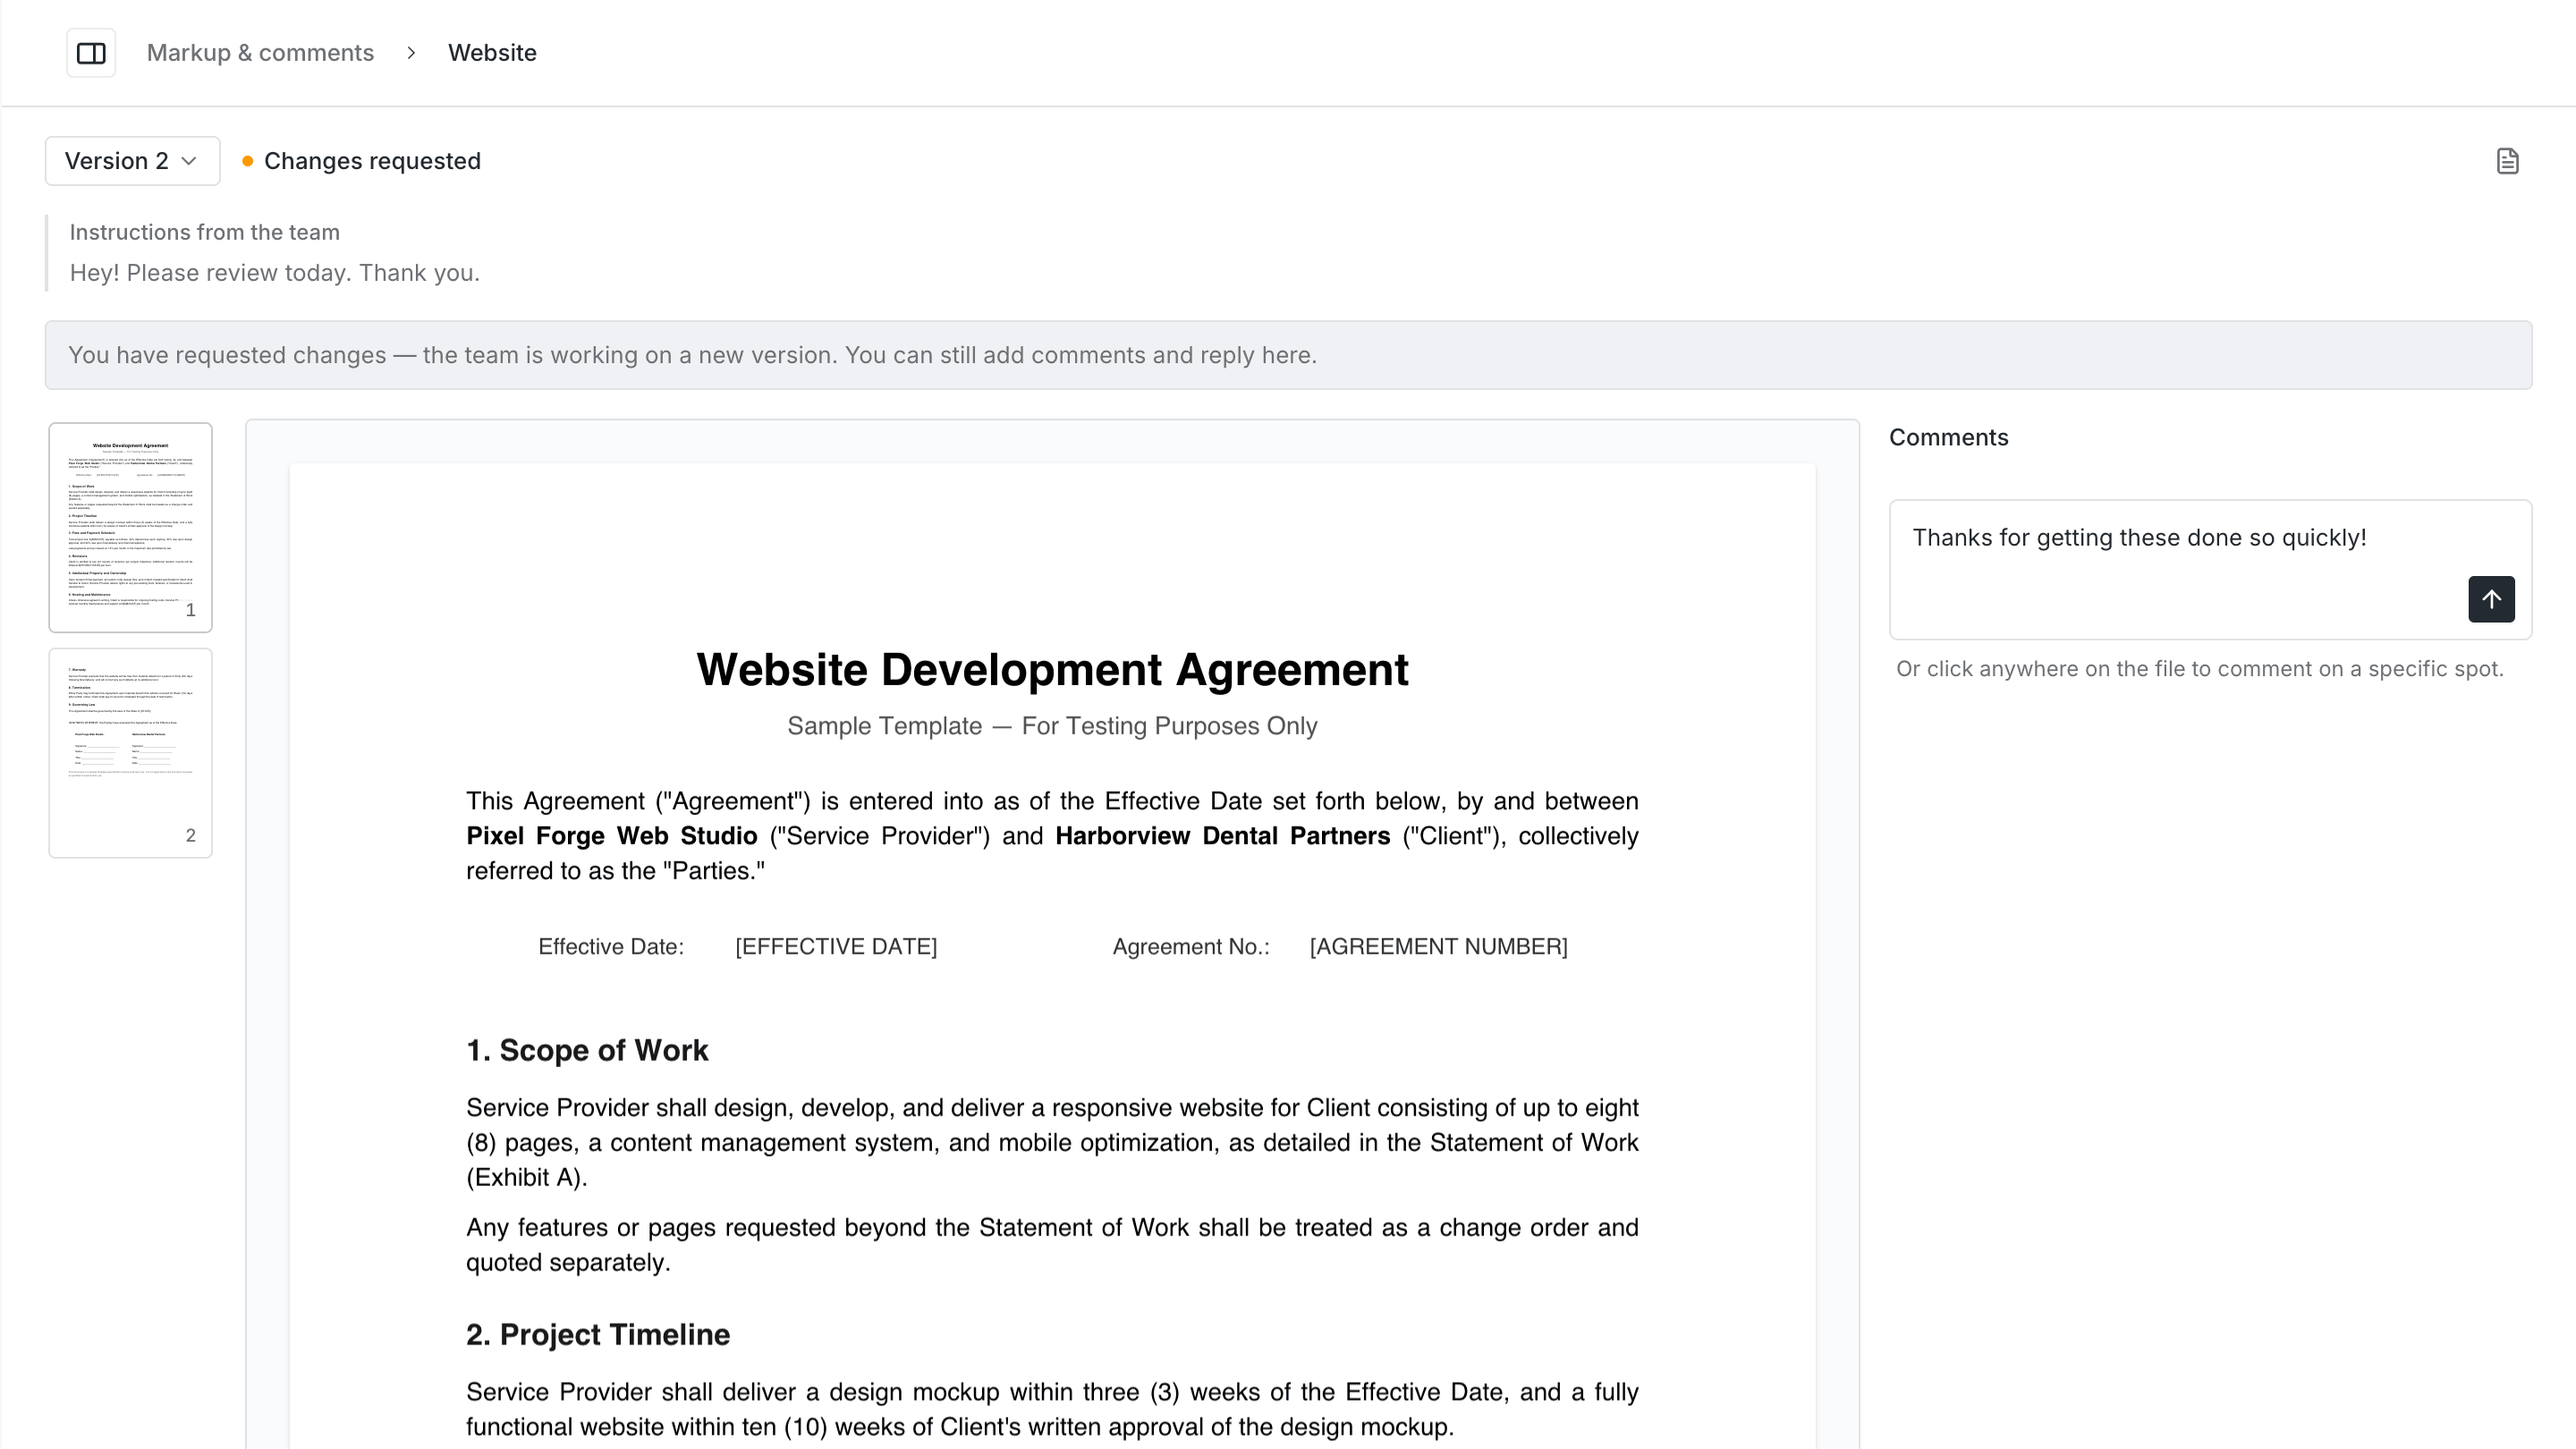Screen dimensions: 2576x1449
Task: Click the 'Hey! Please review today' message
Action: 275,273
